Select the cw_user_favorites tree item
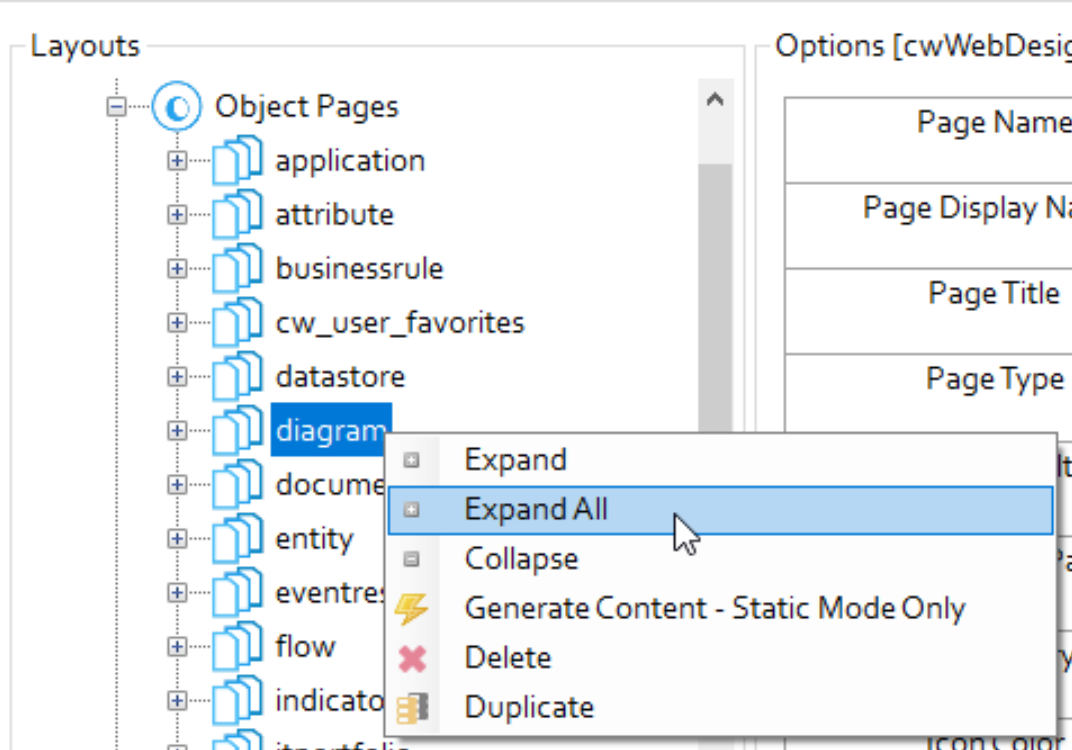The width and height of the screenshot is (1072, 750). (399, 323)
